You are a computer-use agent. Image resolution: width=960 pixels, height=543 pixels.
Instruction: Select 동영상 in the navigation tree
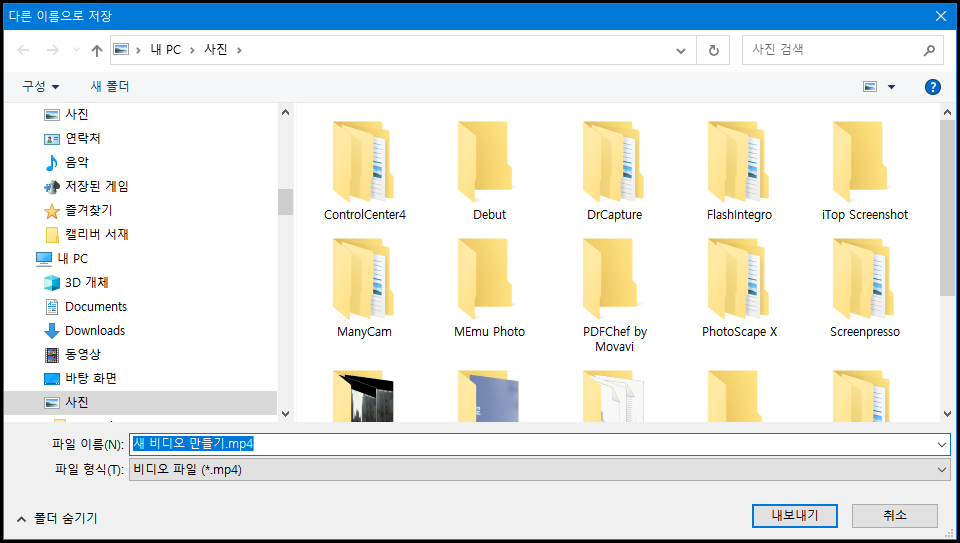click(x=83, y=354)
